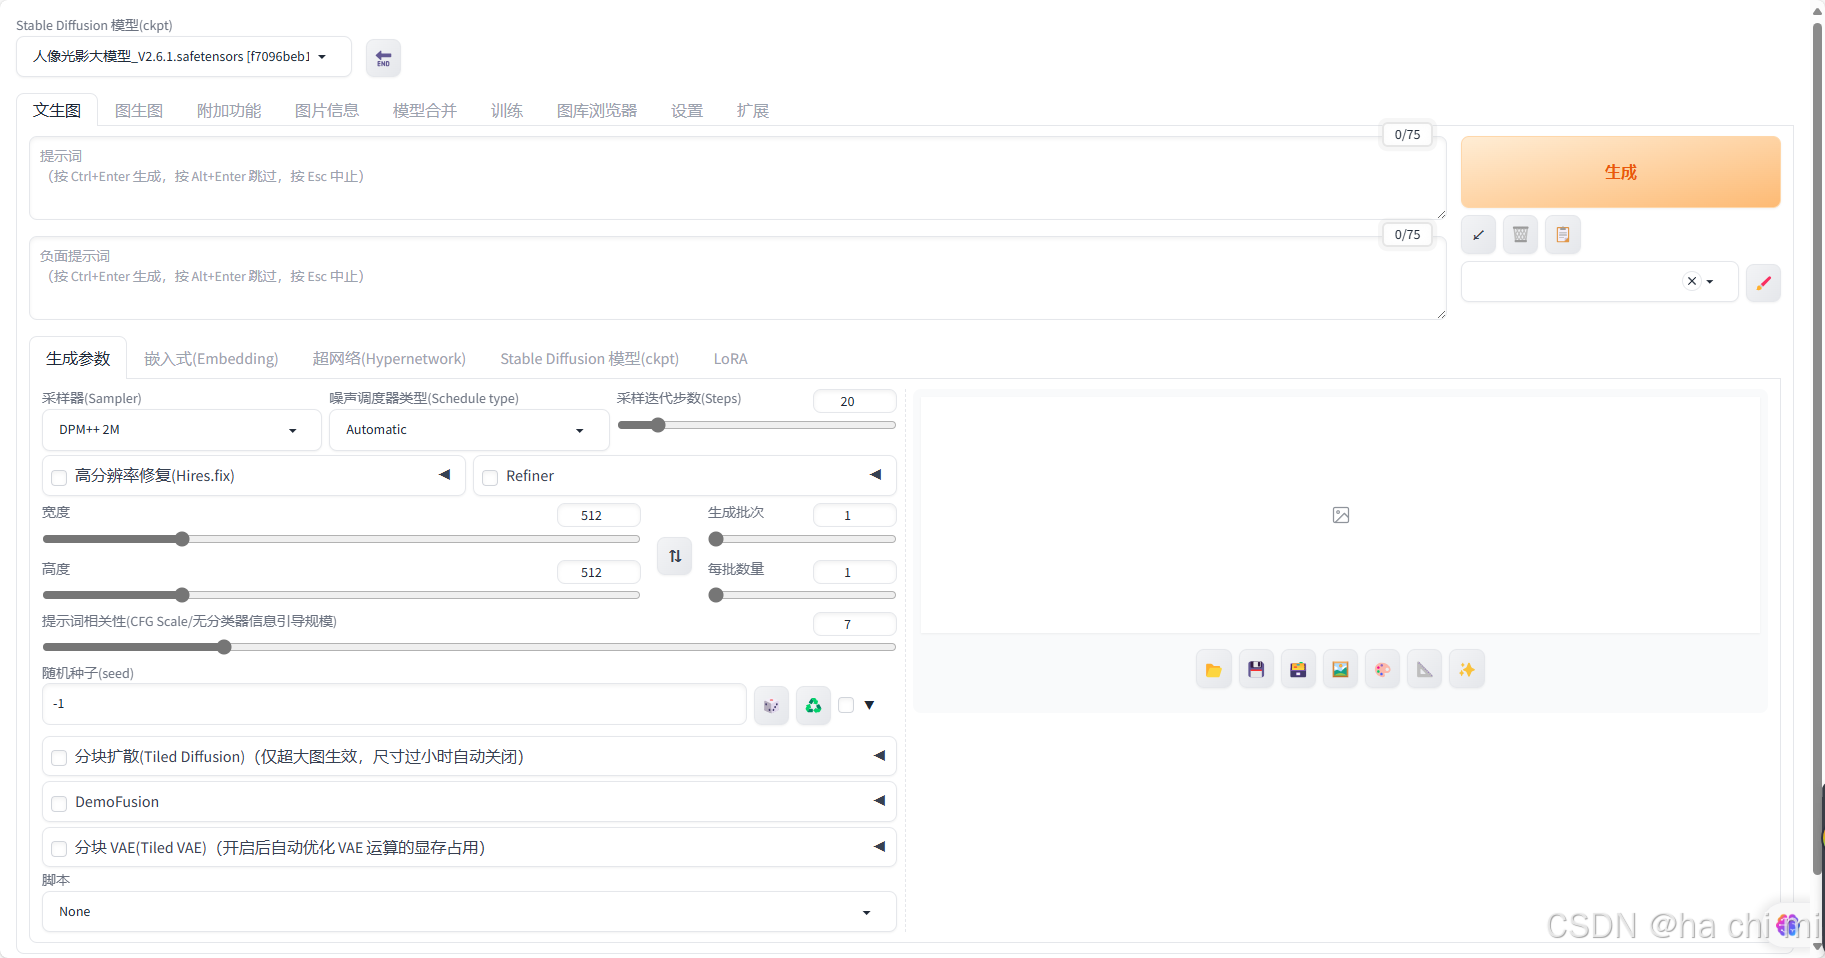
Task: Open the 扩展 tab
Action: point(753,110)
